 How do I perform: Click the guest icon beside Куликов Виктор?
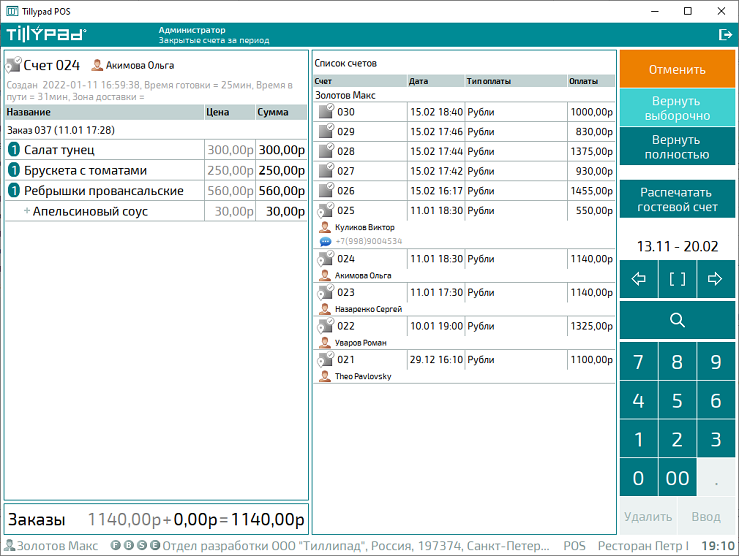[324, 228]
